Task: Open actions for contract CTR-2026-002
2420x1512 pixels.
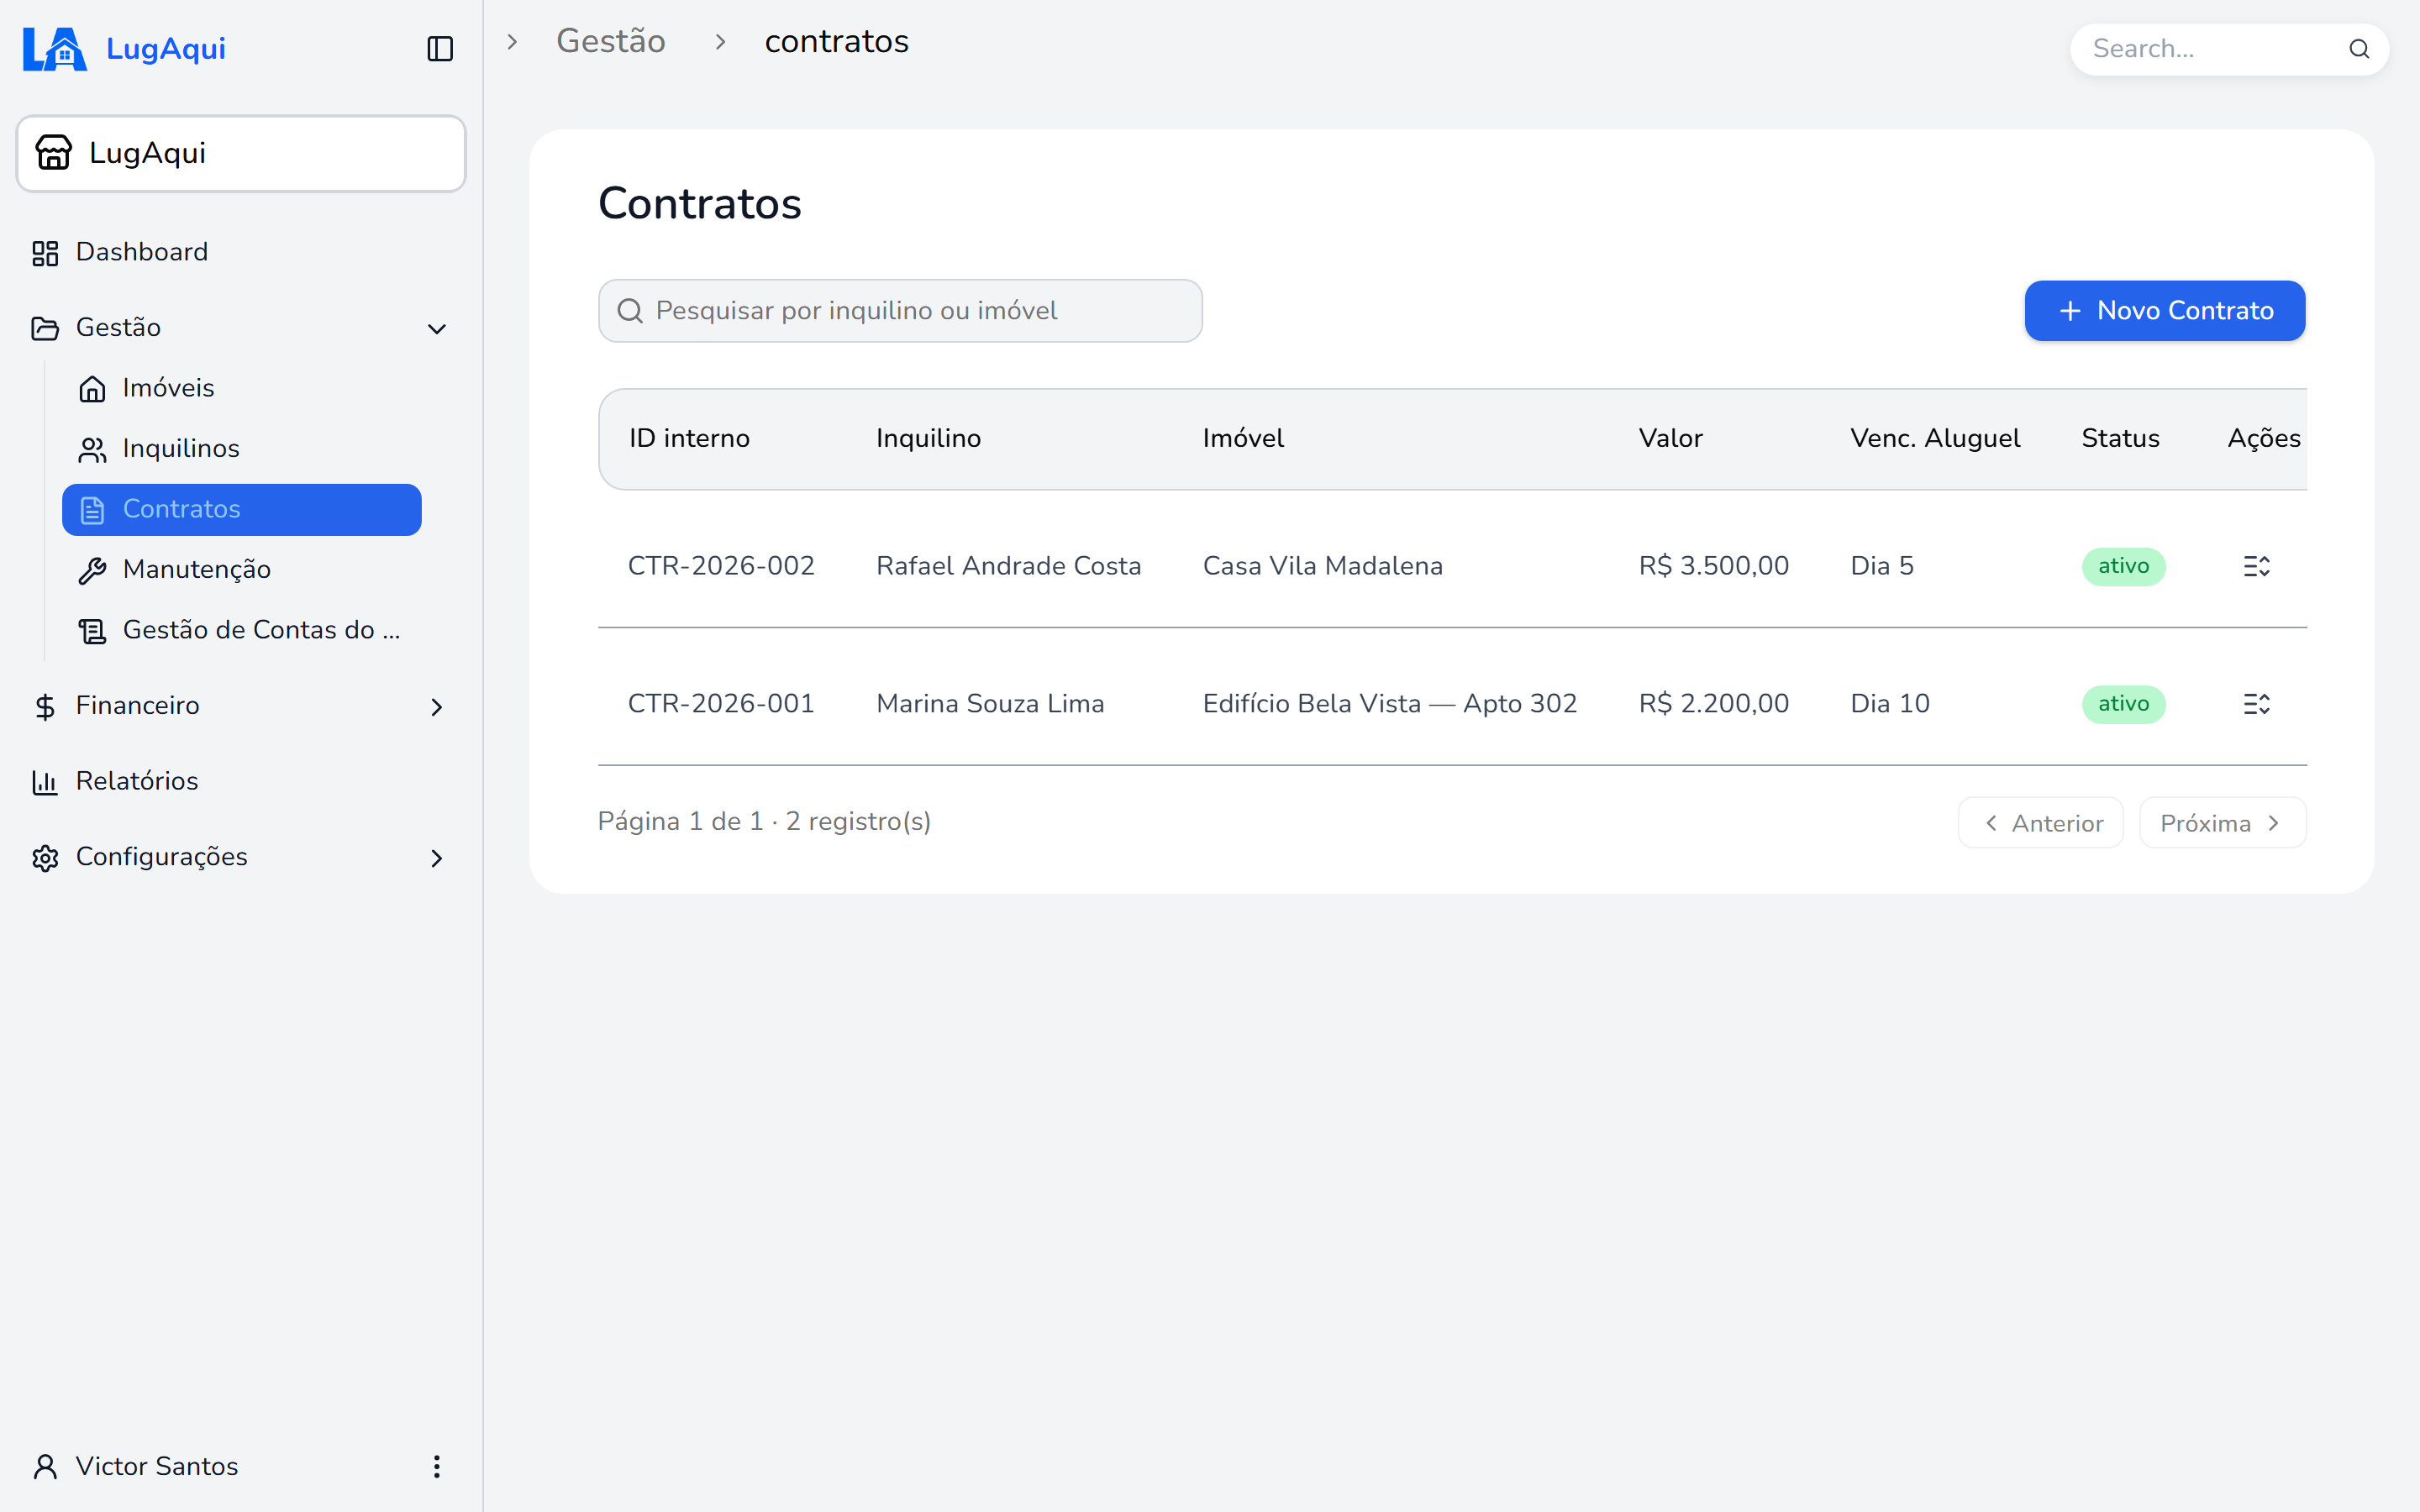Action: [x=2256, y=566]
